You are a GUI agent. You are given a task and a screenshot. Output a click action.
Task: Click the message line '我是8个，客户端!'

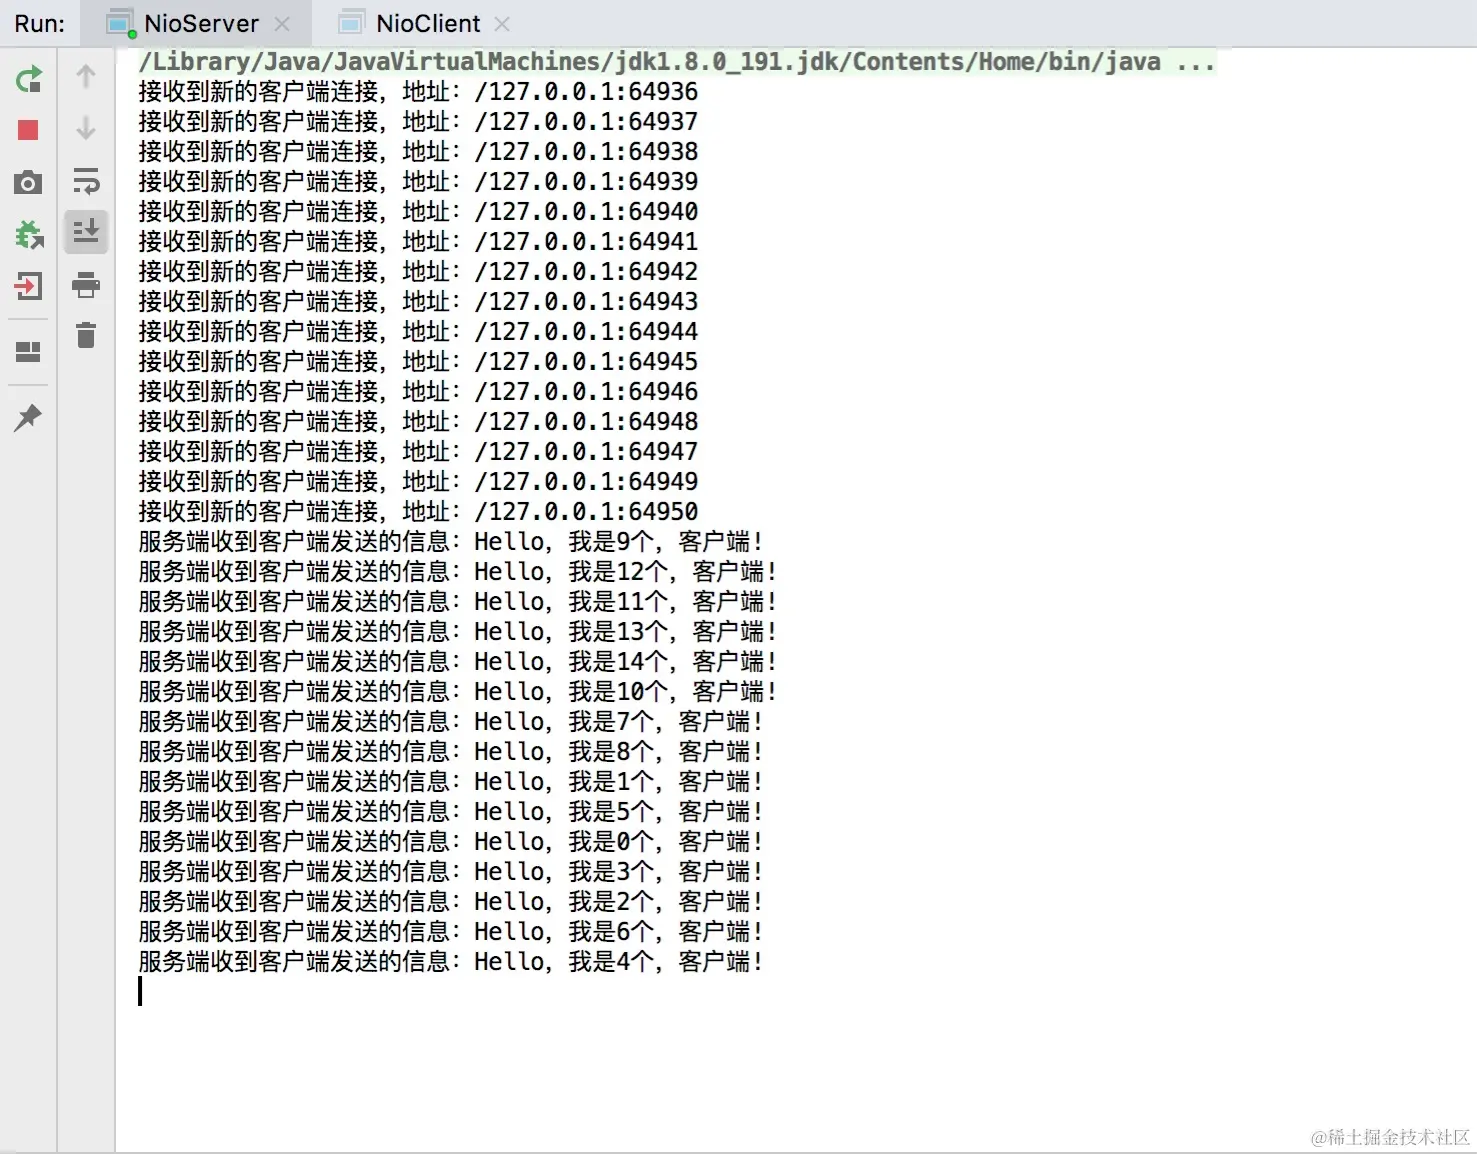pyautogui.click(x=451, y=752)
